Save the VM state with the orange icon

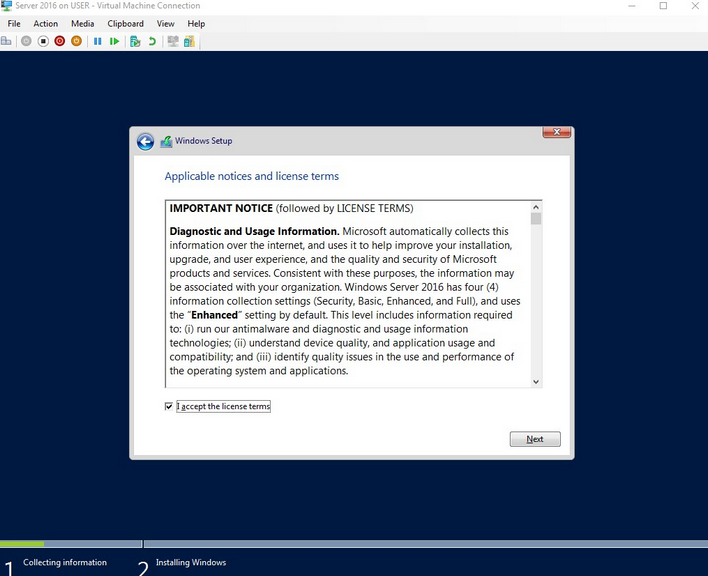click(x=76, y=42)
